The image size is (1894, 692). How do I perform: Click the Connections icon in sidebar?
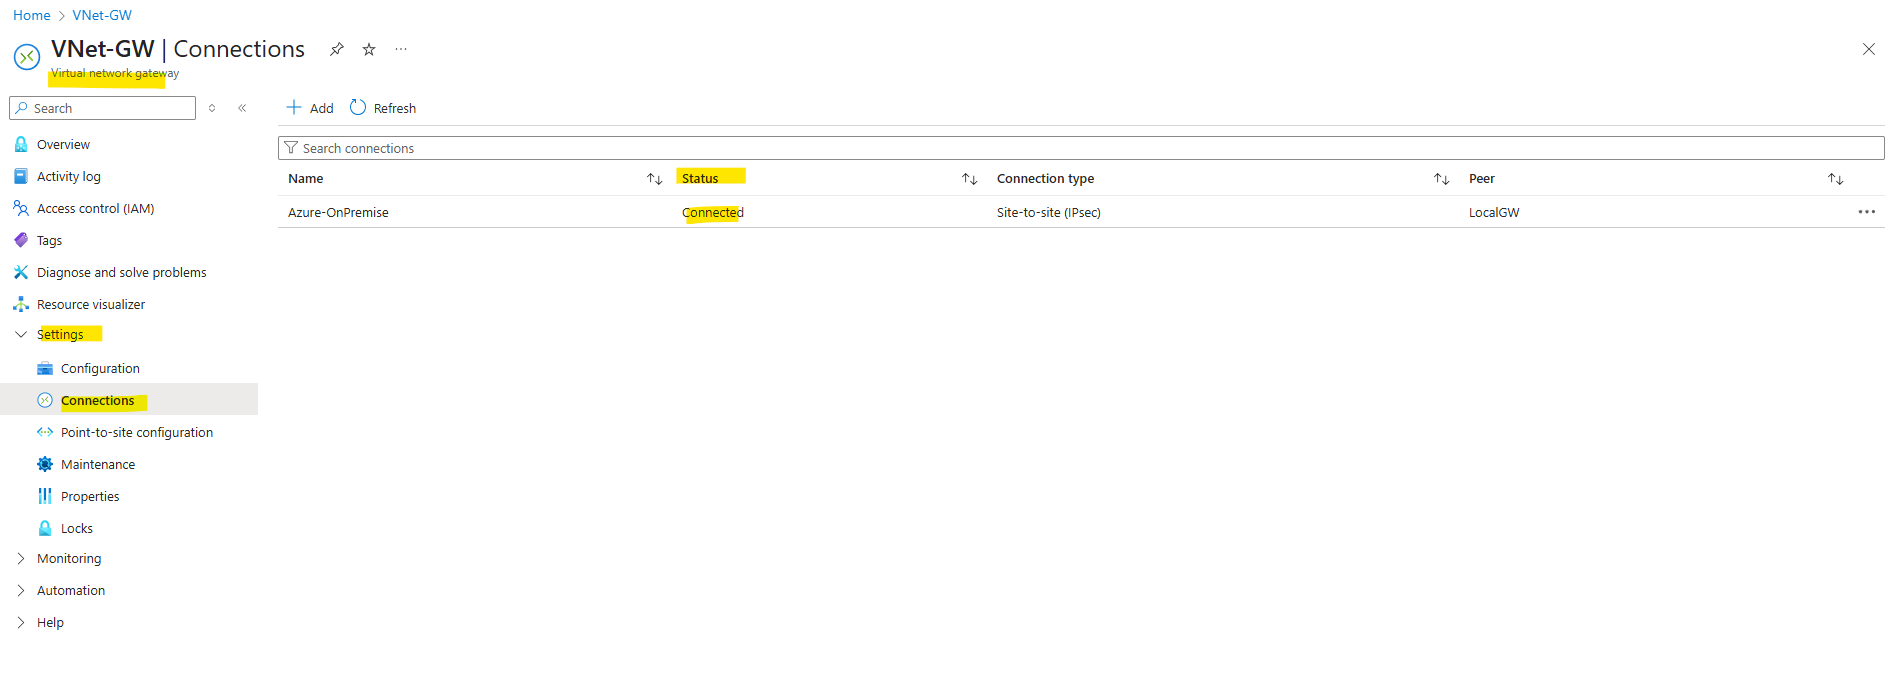(x=45, y=400)
